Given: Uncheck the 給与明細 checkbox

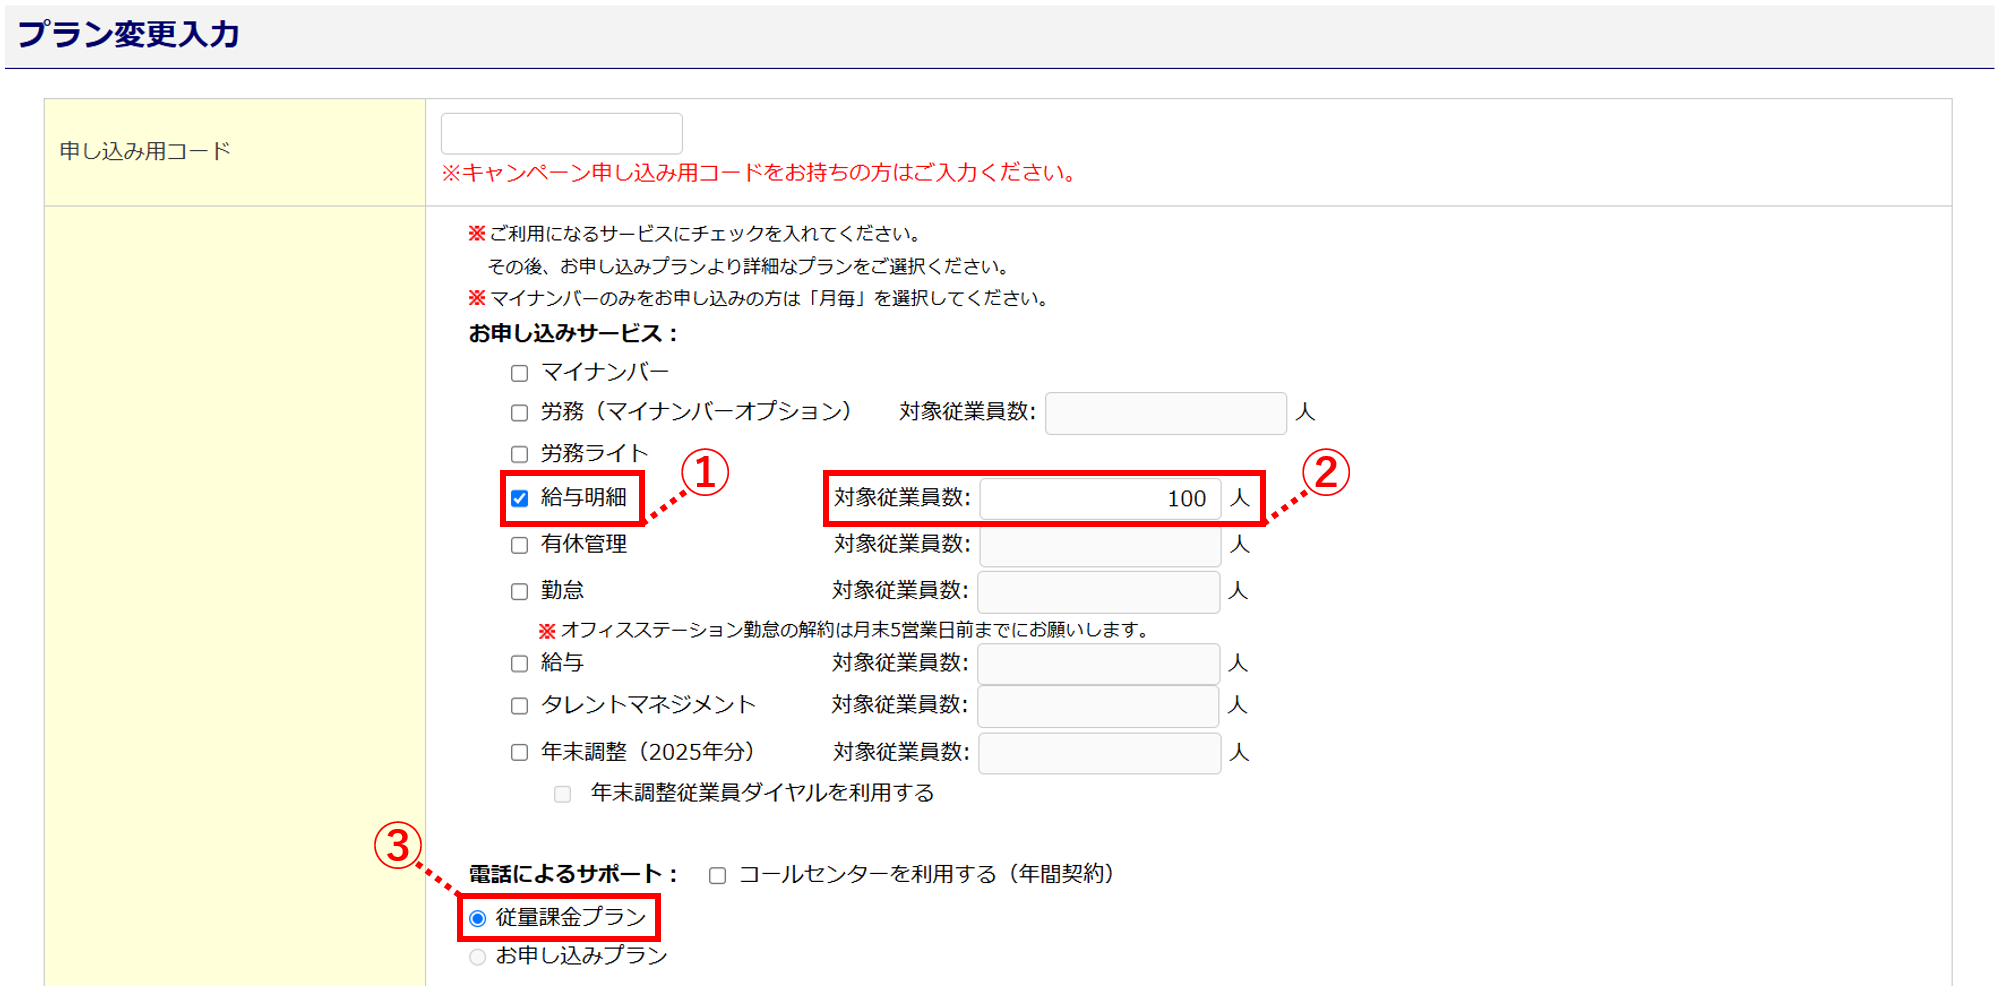Looking at the screenshot, I should [519, 498].
